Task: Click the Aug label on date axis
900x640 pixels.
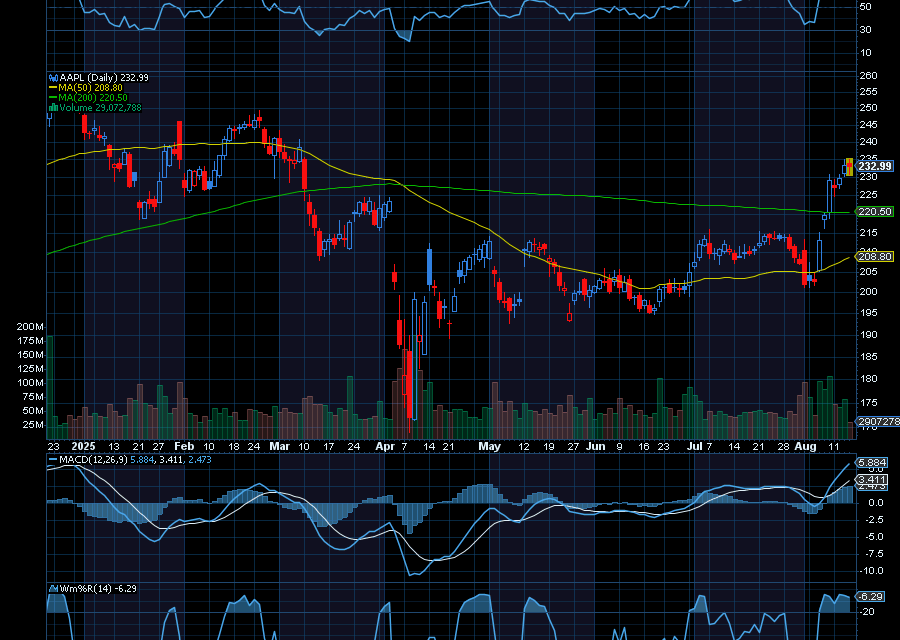Action: point(806,446)
